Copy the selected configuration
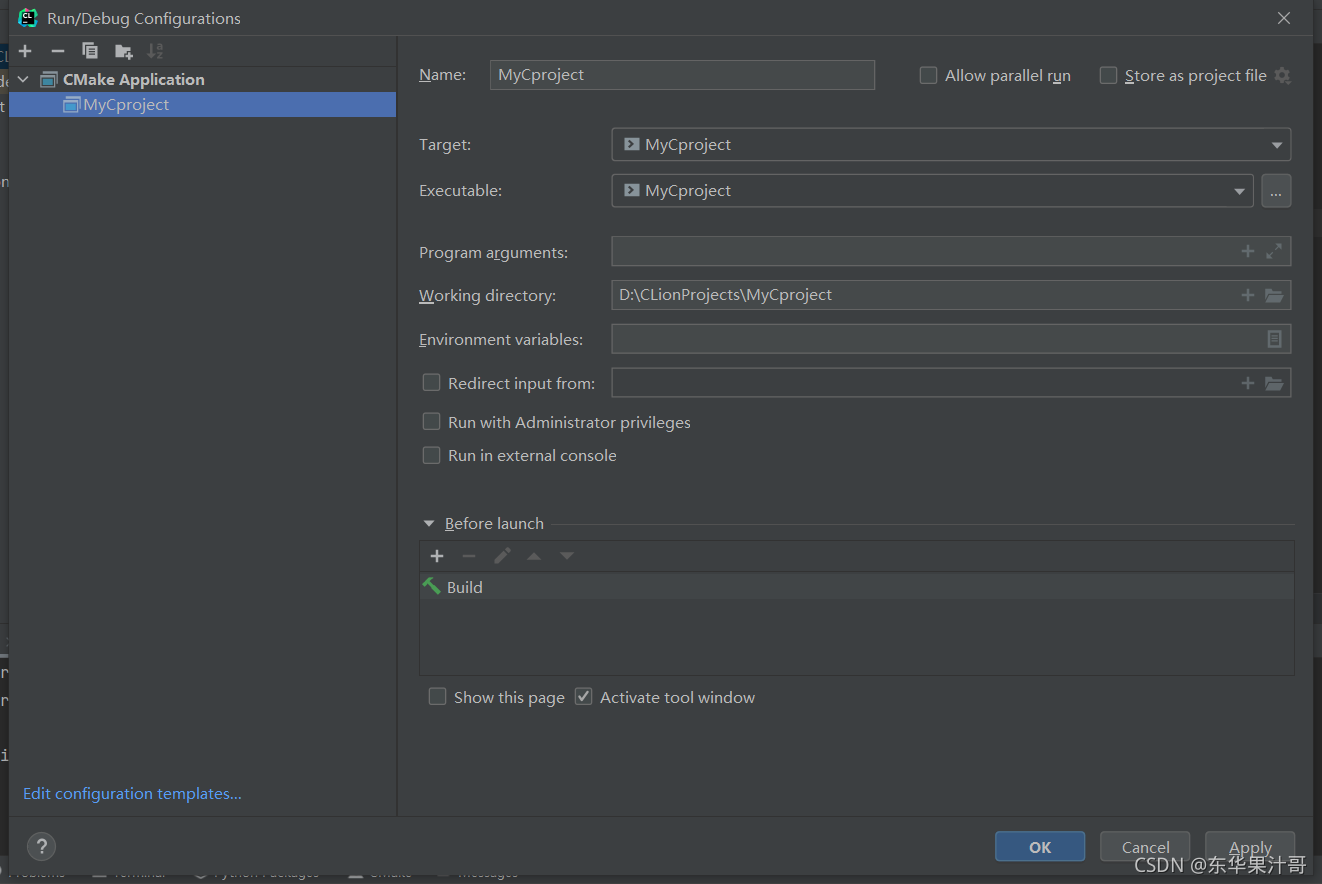This screenshot has height=884, width=1322. pyautogui.click(x=90, y=51)
